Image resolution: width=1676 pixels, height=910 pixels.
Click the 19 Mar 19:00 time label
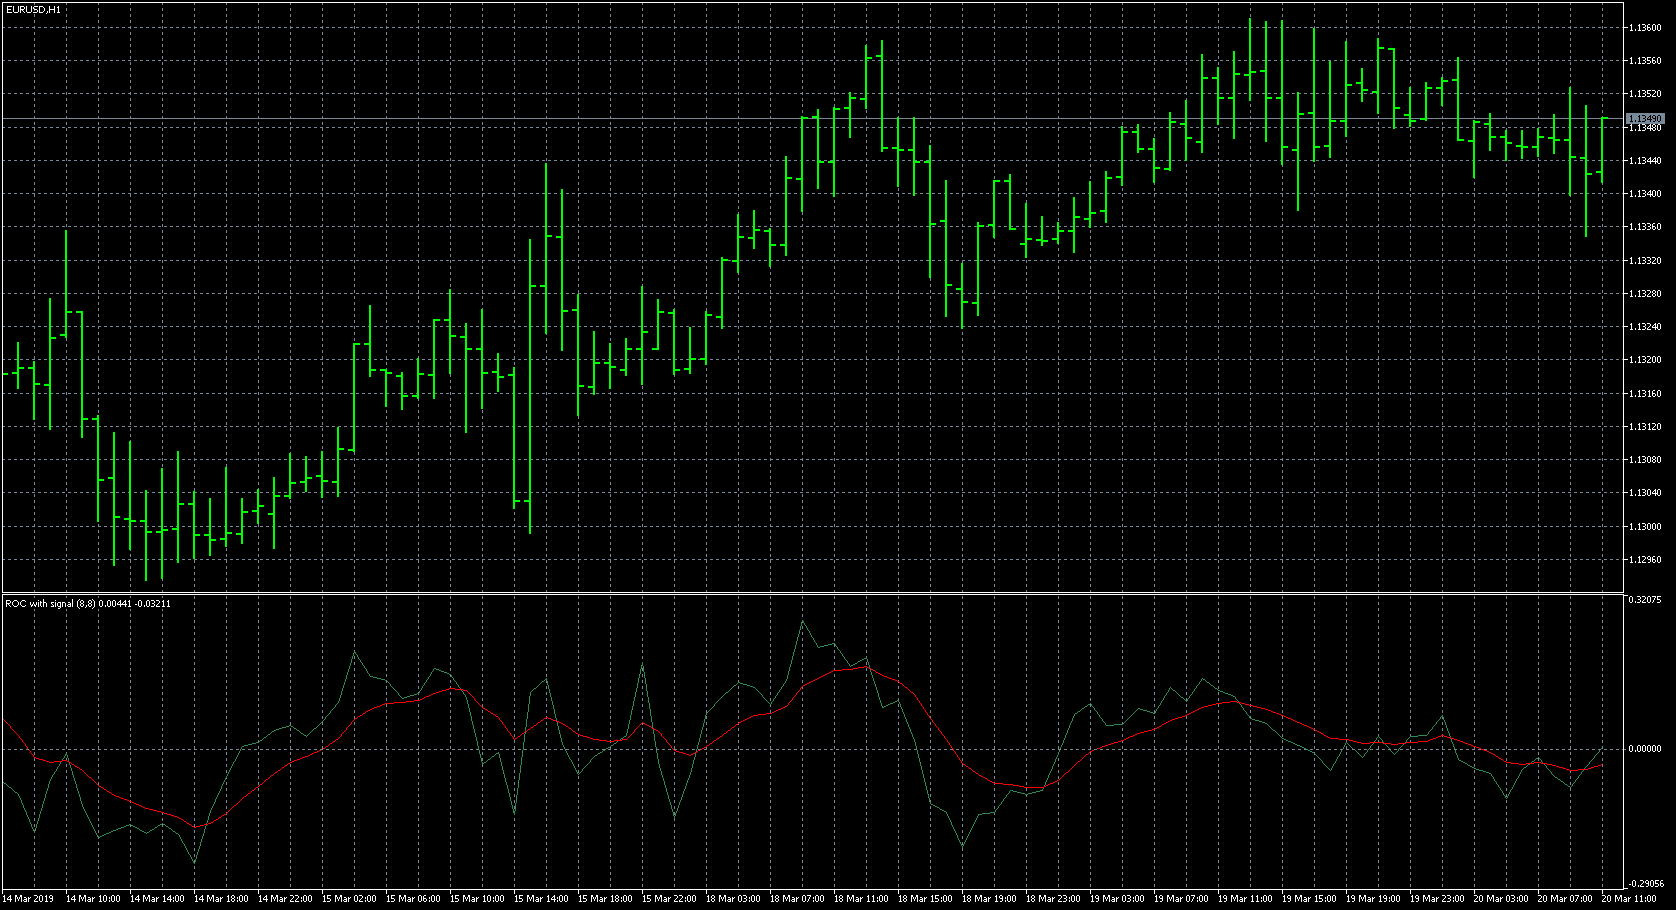pyautogui.click(x=1373, y=899)
